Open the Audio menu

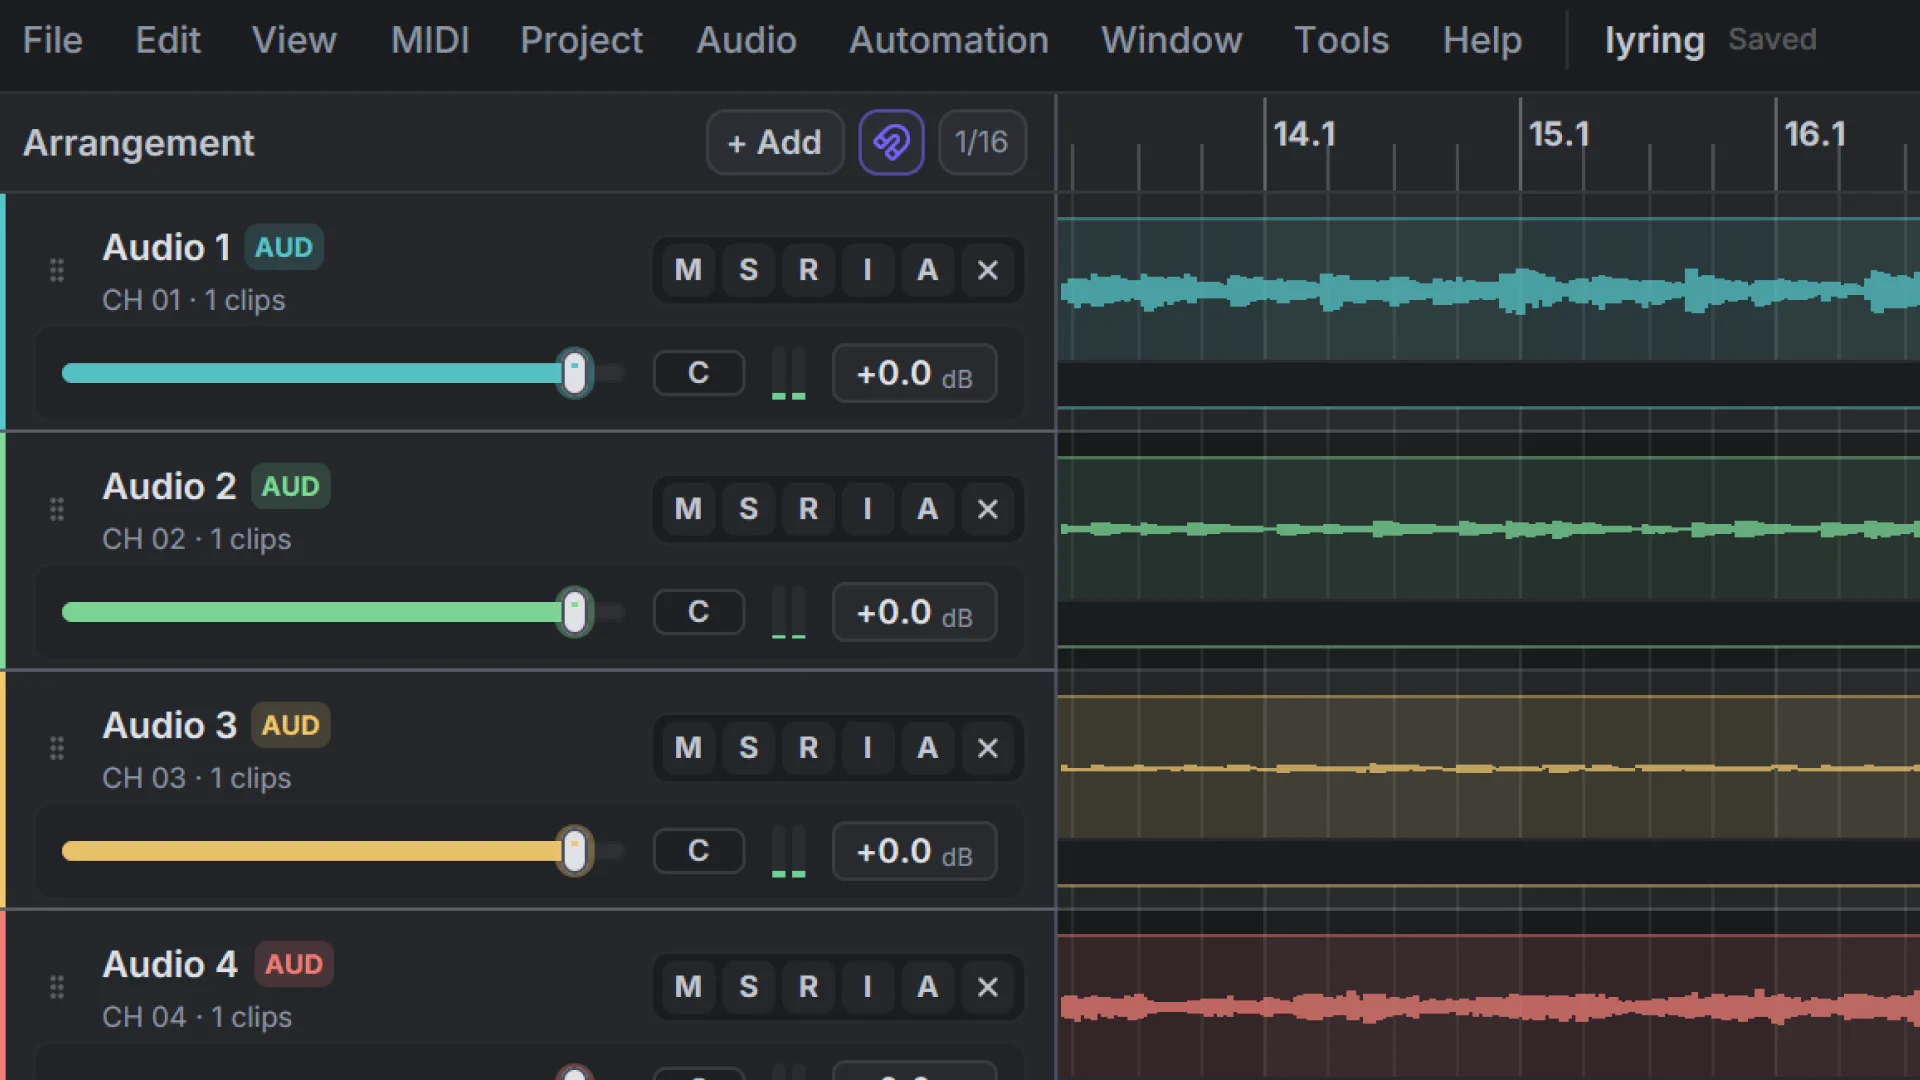pyautogui.click(x=746, y=40)
